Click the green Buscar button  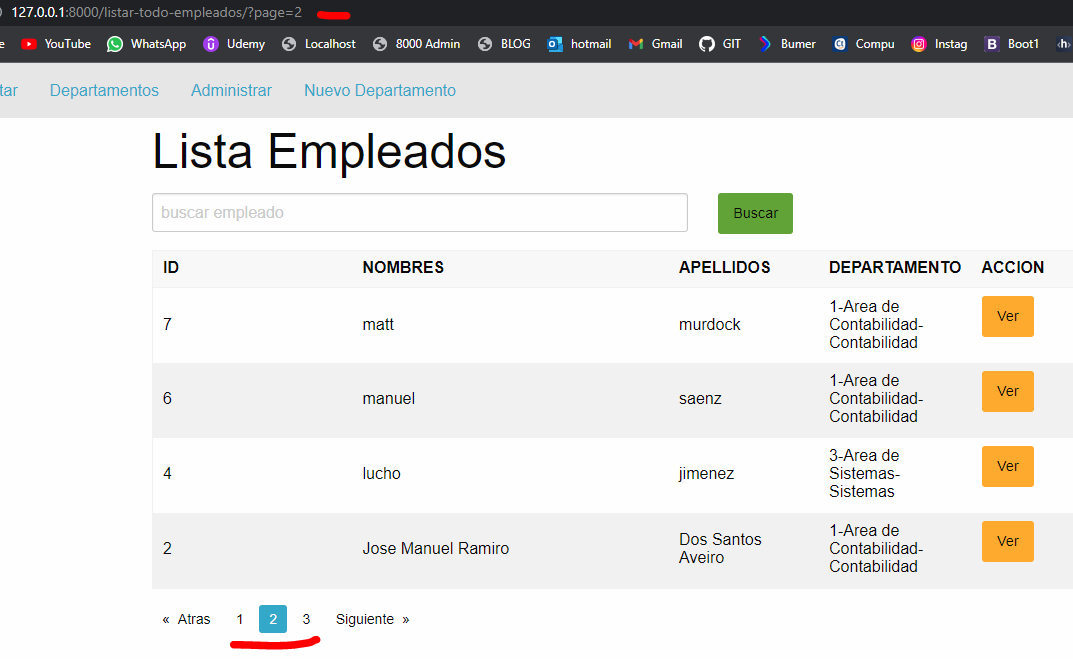tap(755, 213)
